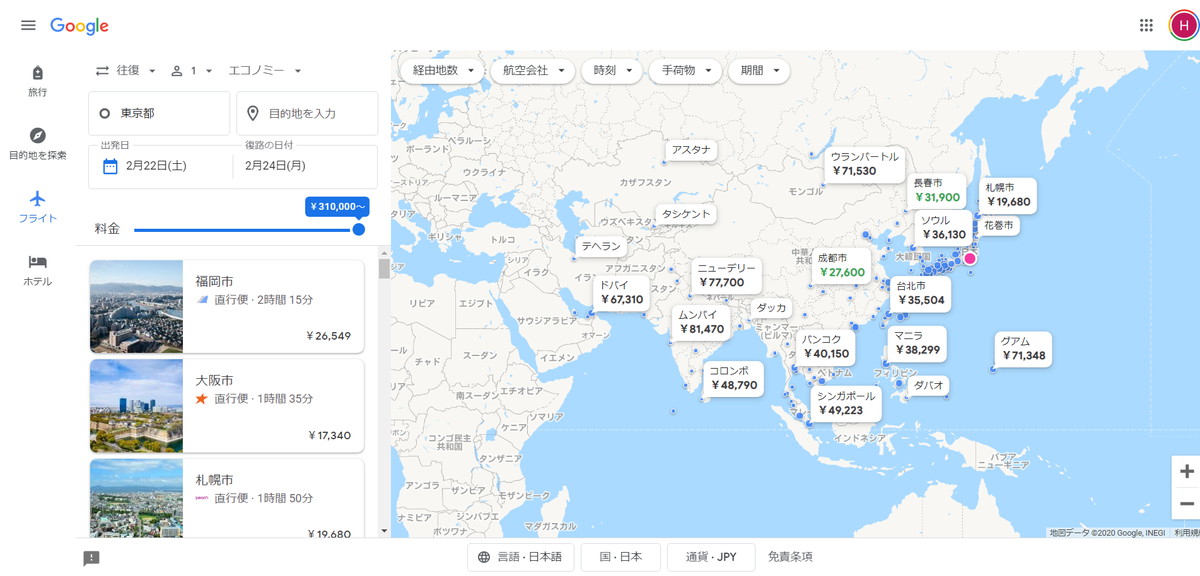Screen dimensions: 1200x576
Task: Click the feedback icon at bottom left
Action: (91, 558)
